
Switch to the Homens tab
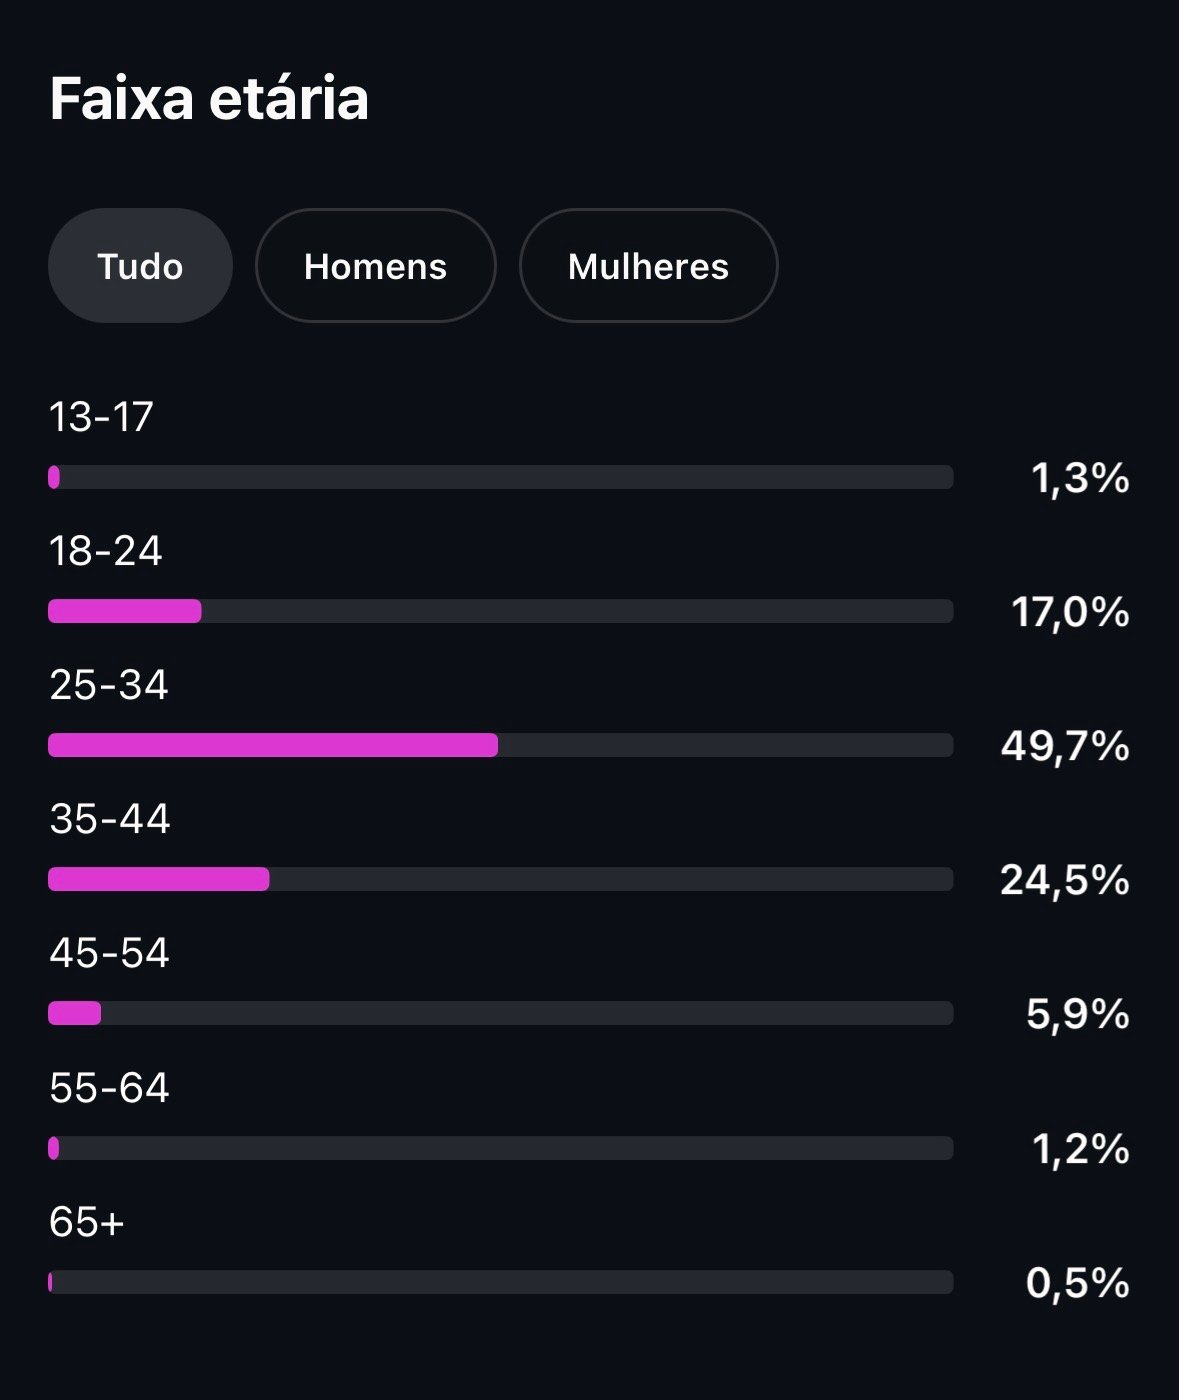pyautogui.click(x=375, y=266)
